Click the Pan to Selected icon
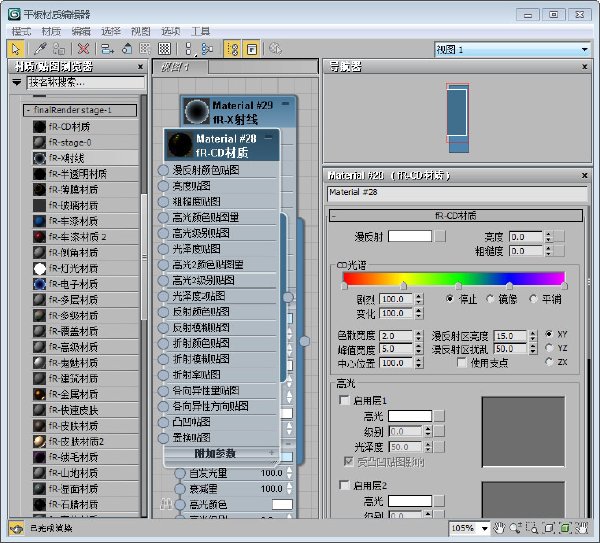Viewport: 600px width, 543px height. 582,528
